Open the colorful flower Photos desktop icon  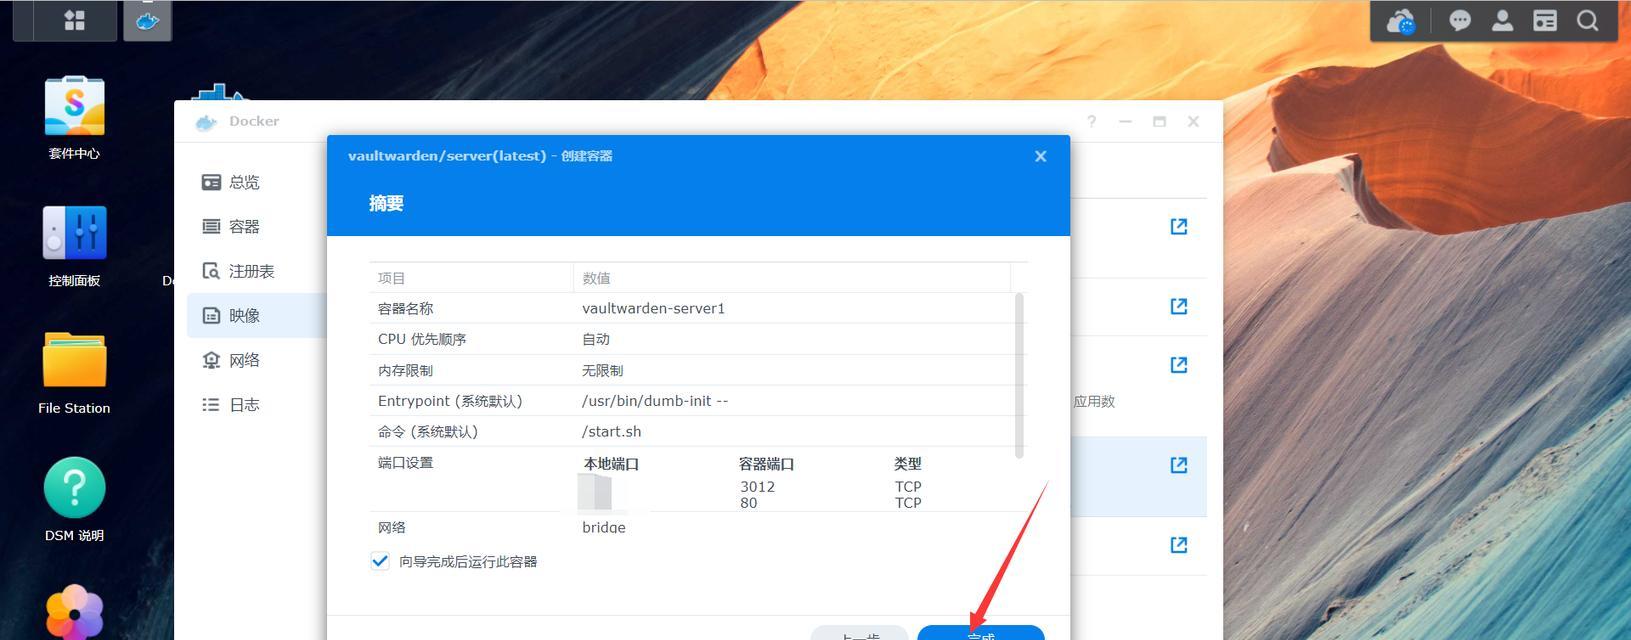click(74, 612)
